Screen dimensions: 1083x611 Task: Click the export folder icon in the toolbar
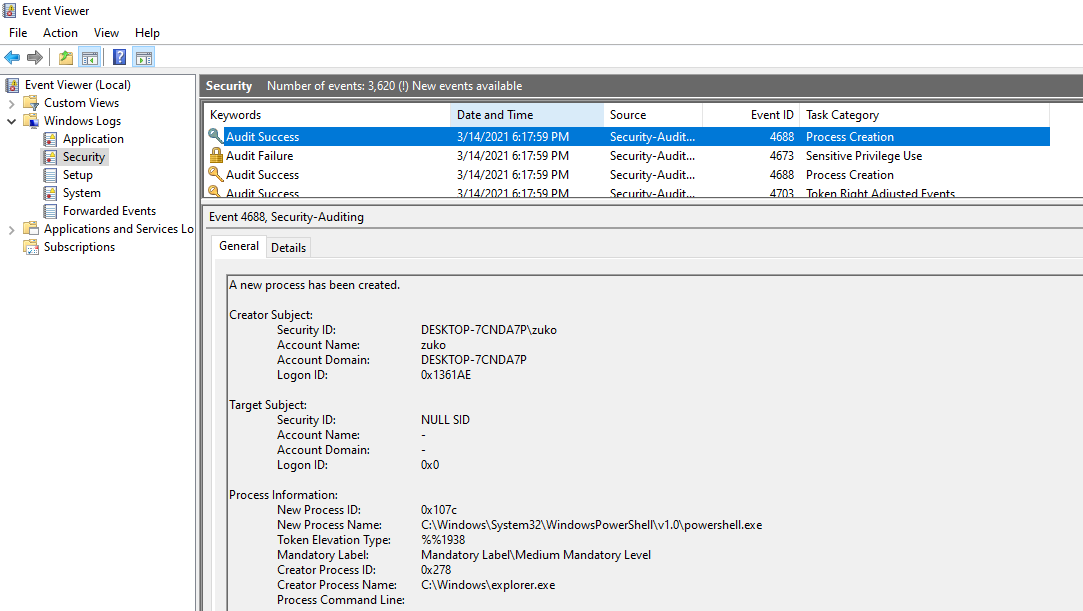(x=64, y=57)
